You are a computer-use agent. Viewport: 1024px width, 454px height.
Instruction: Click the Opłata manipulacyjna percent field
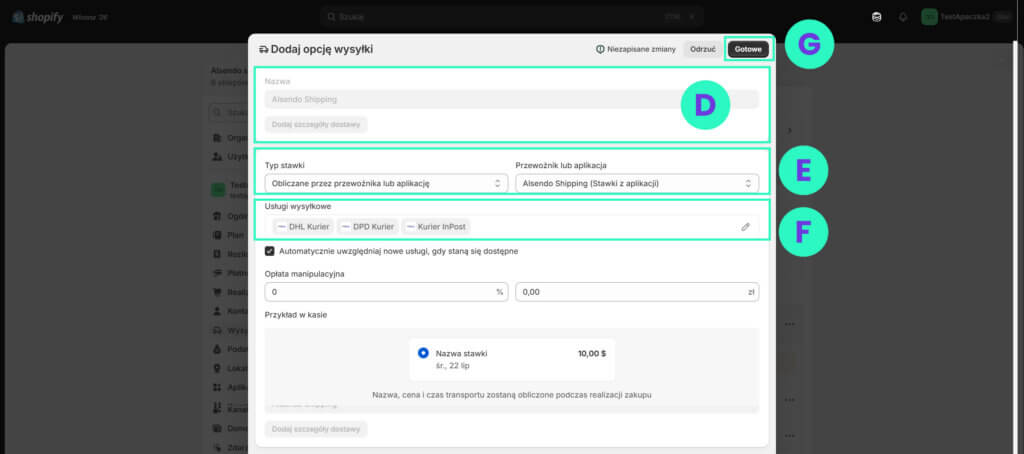point(386,292)
